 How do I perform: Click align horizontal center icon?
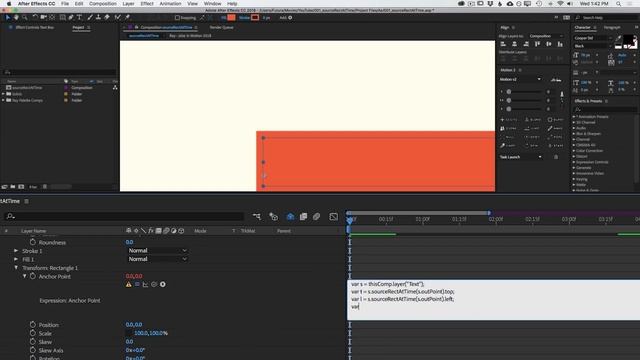[515, 44]
